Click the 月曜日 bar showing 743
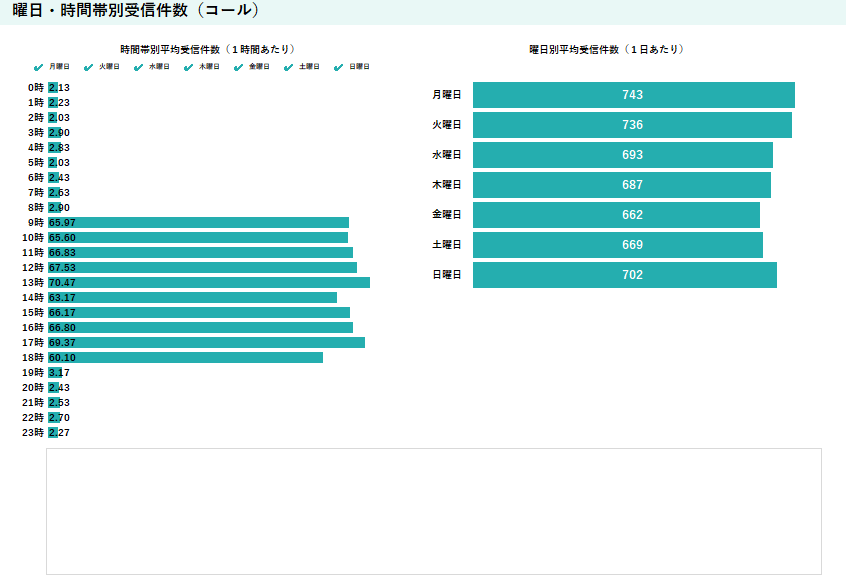Screen dimensions: 848x585 click(633, 95)
